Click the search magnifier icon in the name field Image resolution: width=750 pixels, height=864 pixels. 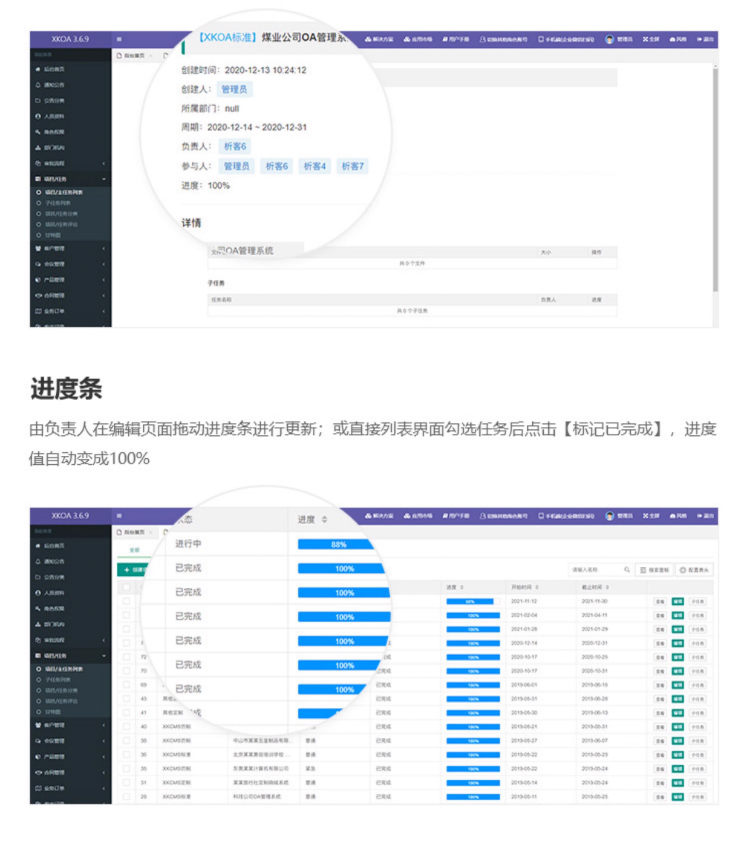(x=627, y=569)
